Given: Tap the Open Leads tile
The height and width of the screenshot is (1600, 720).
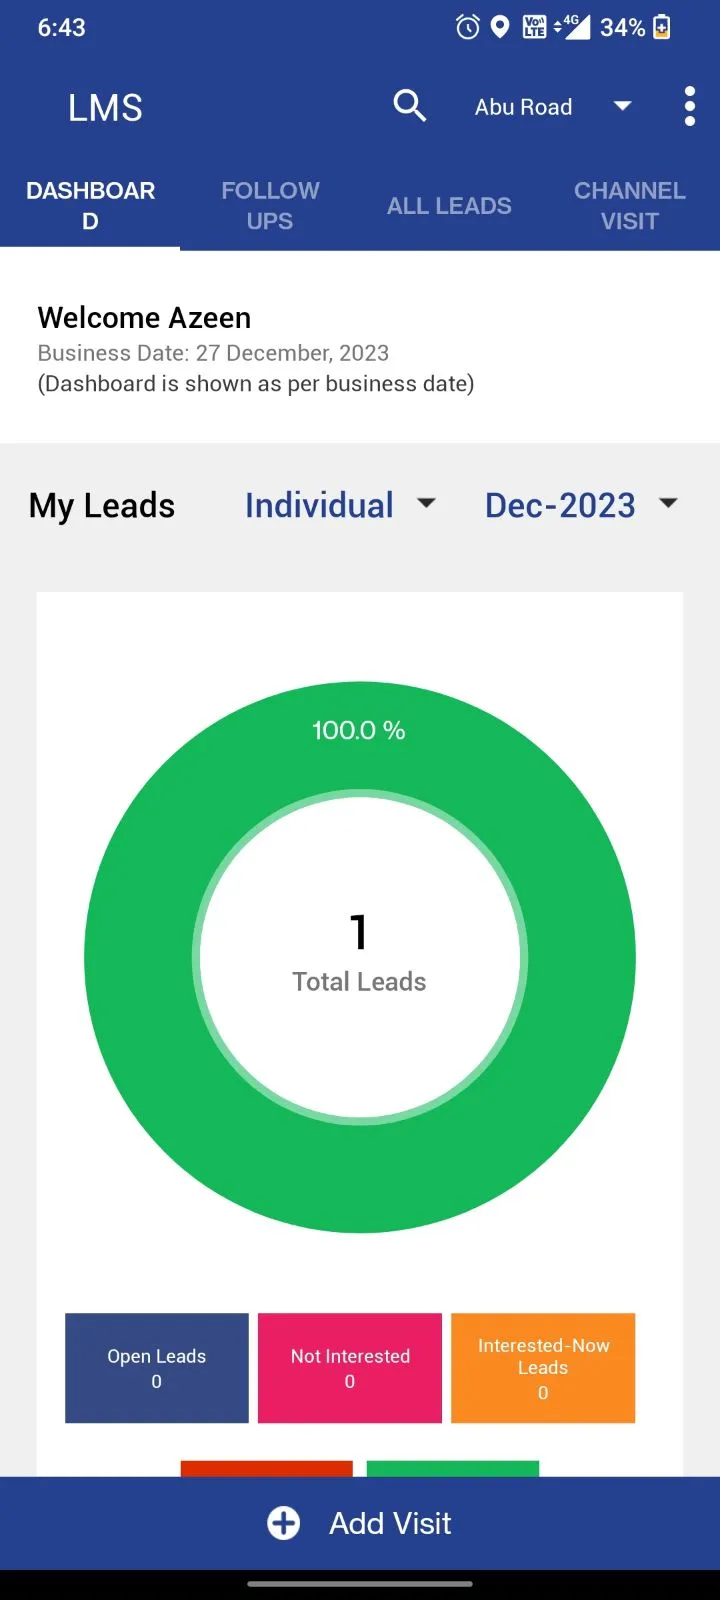Looking at the screenshot, I should tap(157, 1368).
